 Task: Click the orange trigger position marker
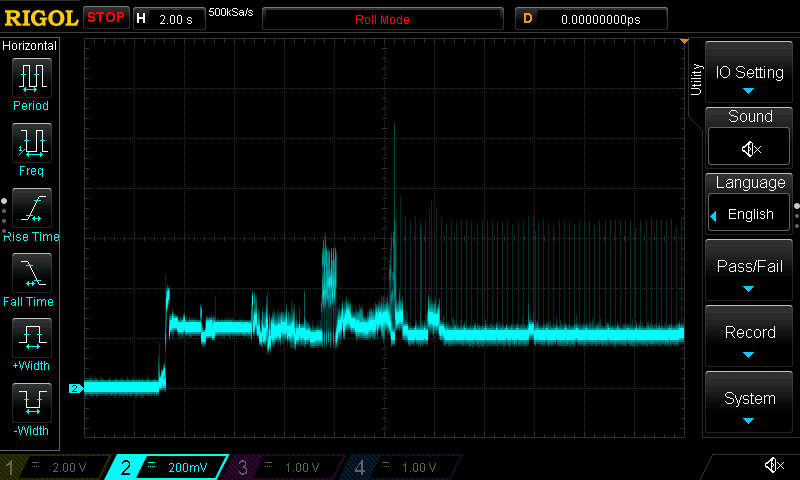point(684,42)
